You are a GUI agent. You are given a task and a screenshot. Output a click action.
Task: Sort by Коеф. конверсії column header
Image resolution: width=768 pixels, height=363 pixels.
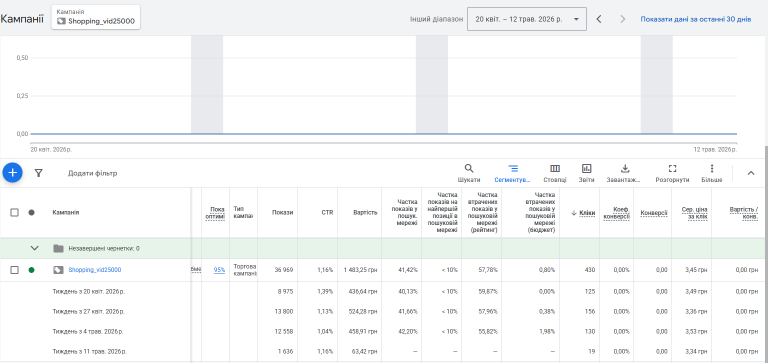[x=617, y=213]
